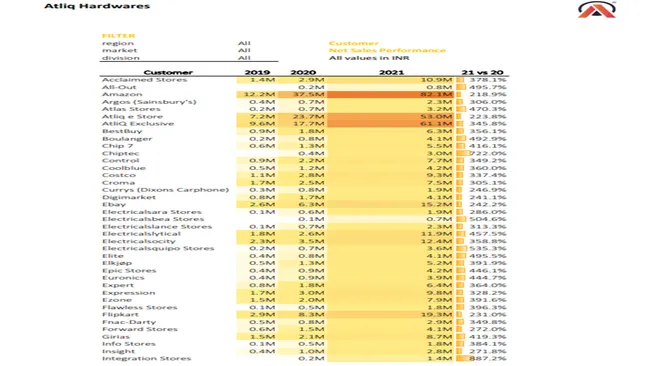
Task: Click Atliq e Store 2021 value 53.0M
Action: pyautogui.click(x=436, y=116)
